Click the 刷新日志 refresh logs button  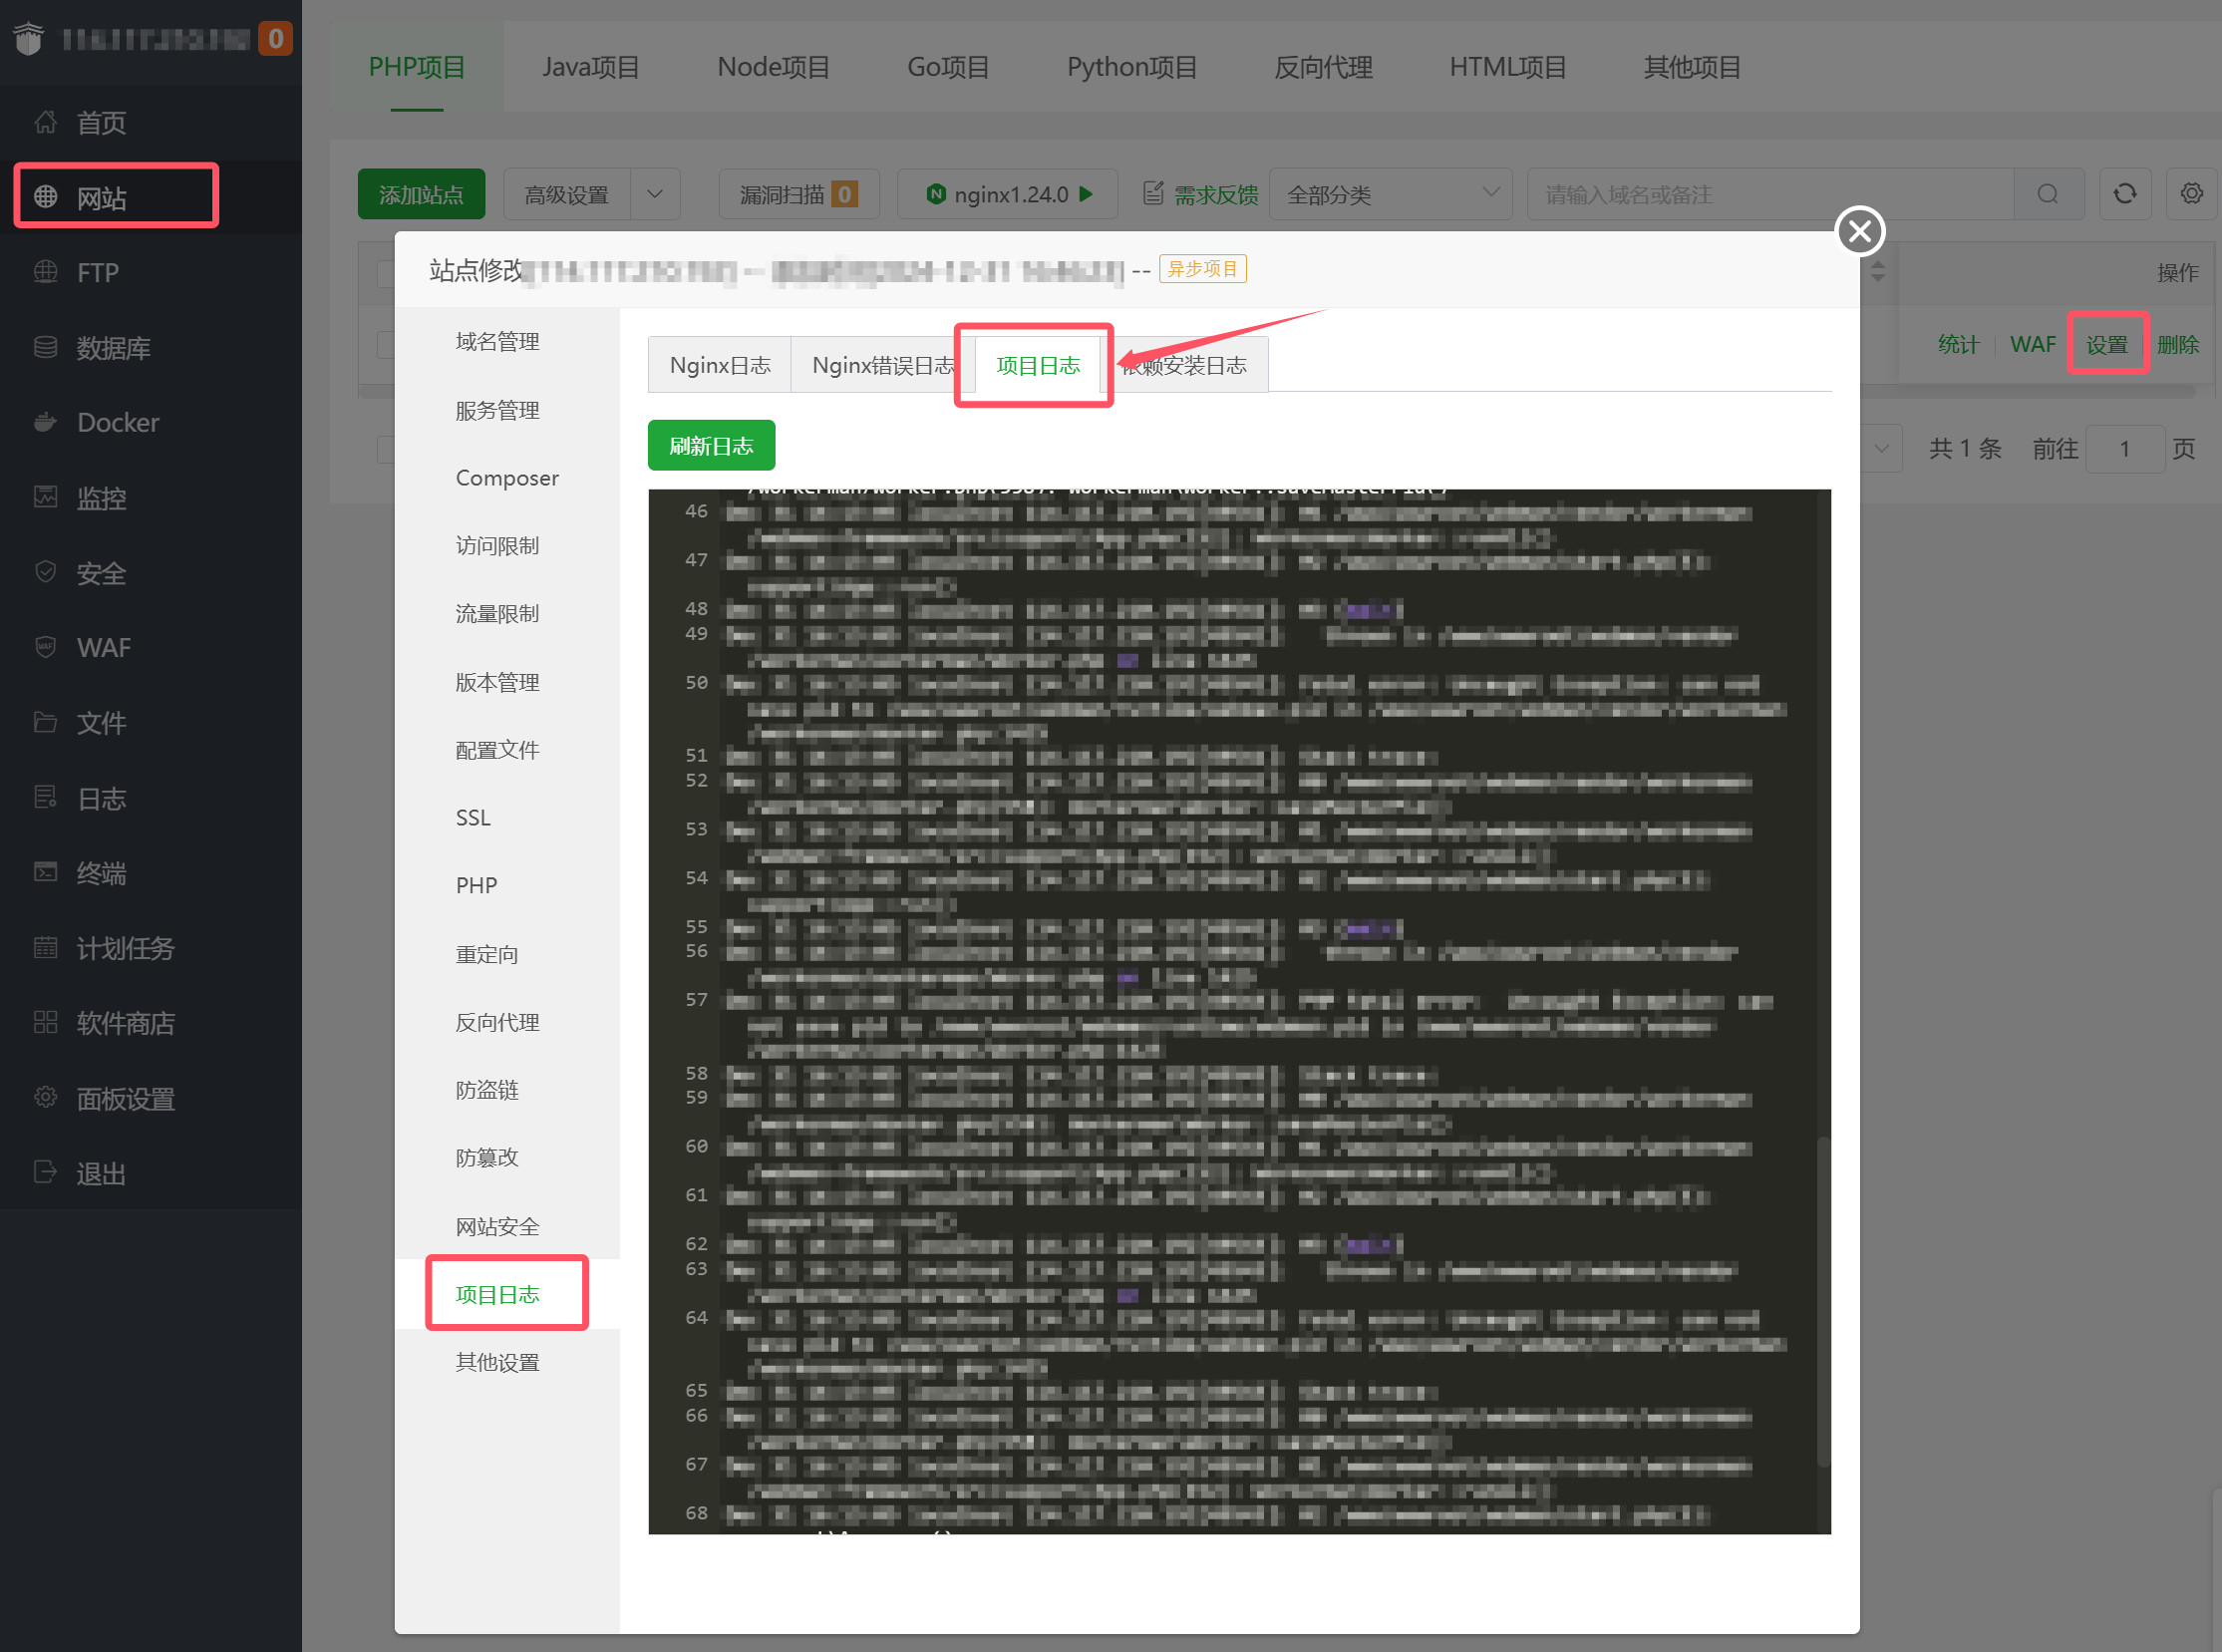pos(711,445)
